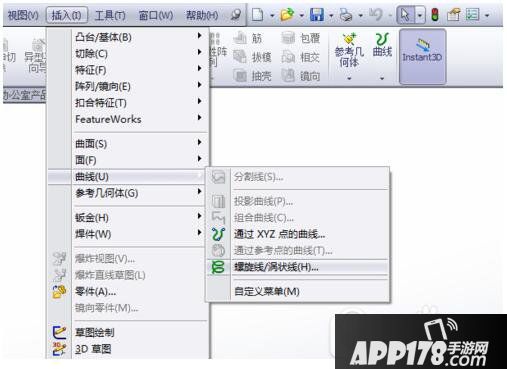The height and width of the screenshot is (369, 507).
Task: Choose Customize Menu (自定义菜单) item
Action: point(298,292)
